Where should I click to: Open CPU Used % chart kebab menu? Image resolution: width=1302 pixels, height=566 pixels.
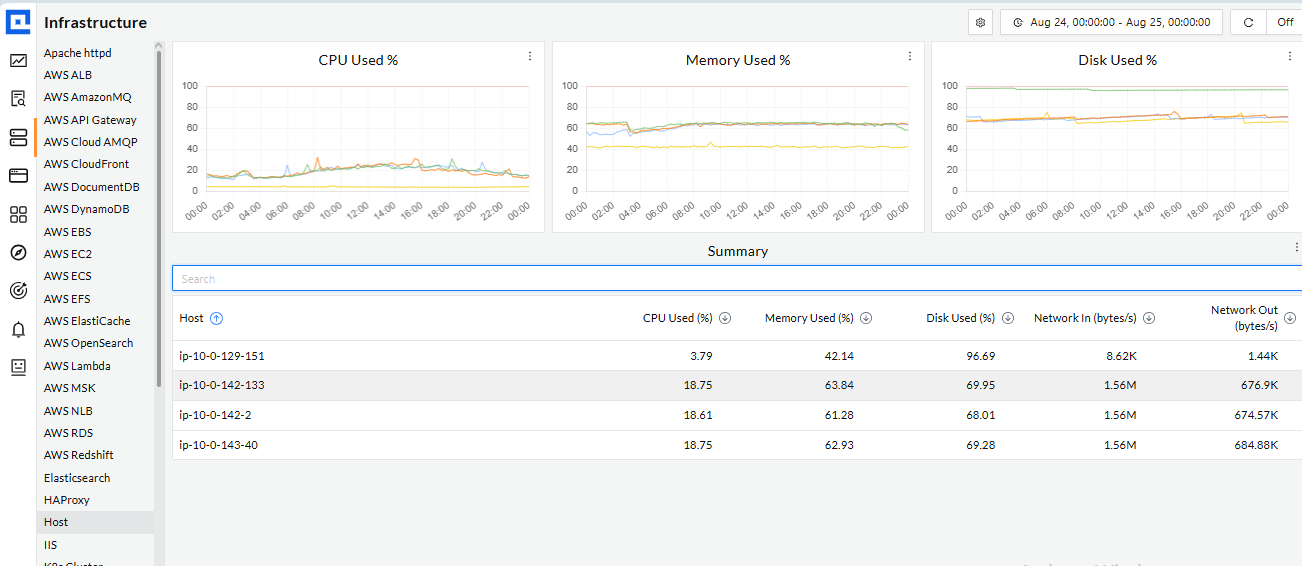tap(530, 56)
